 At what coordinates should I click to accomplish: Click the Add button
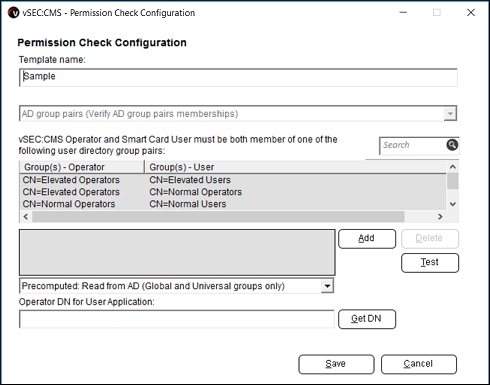(x=367, y=238)
